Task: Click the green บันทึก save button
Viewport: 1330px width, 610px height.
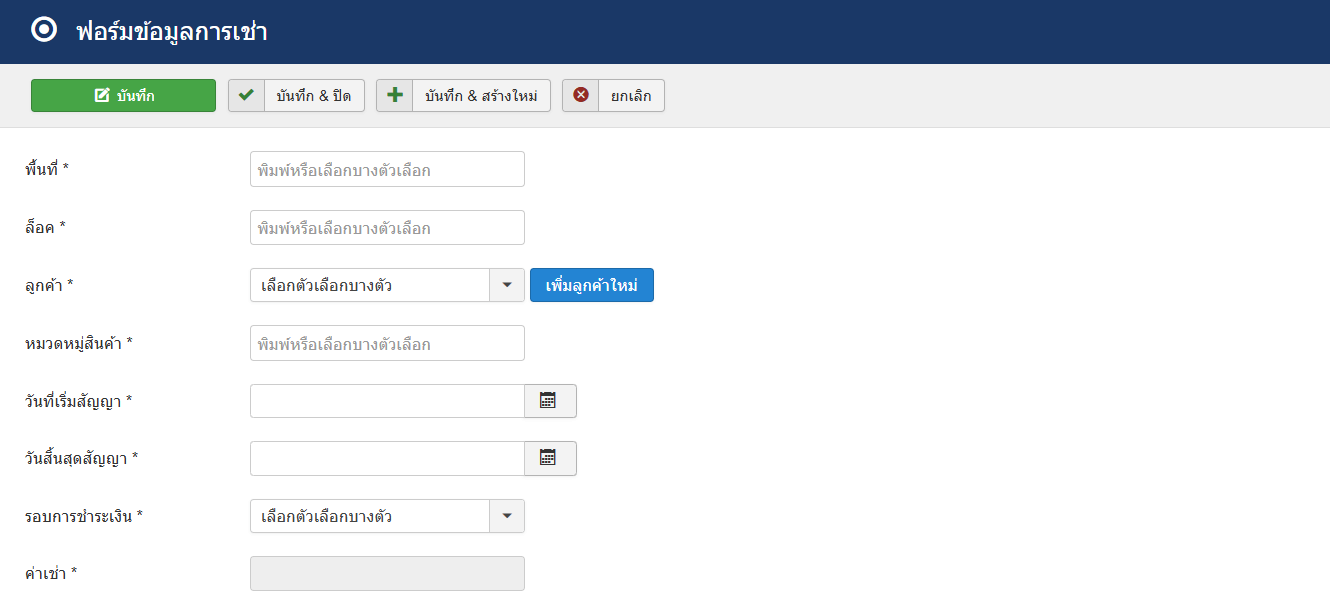Action: 123,96
